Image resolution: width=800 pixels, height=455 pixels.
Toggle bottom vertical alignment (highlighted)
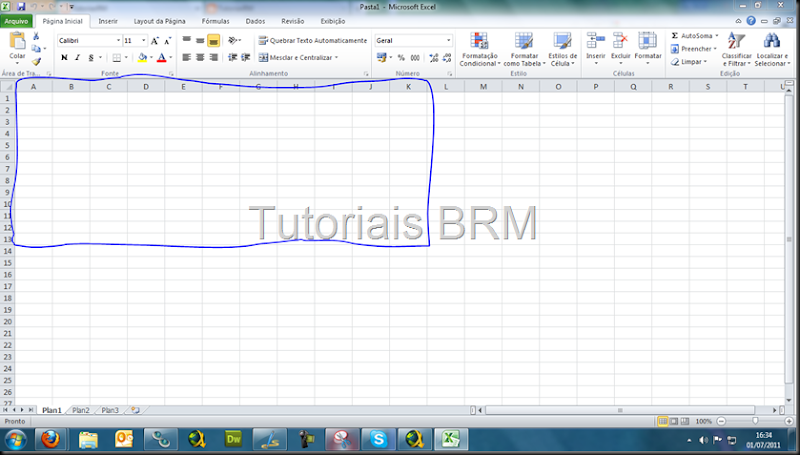[x=214, y=40]
